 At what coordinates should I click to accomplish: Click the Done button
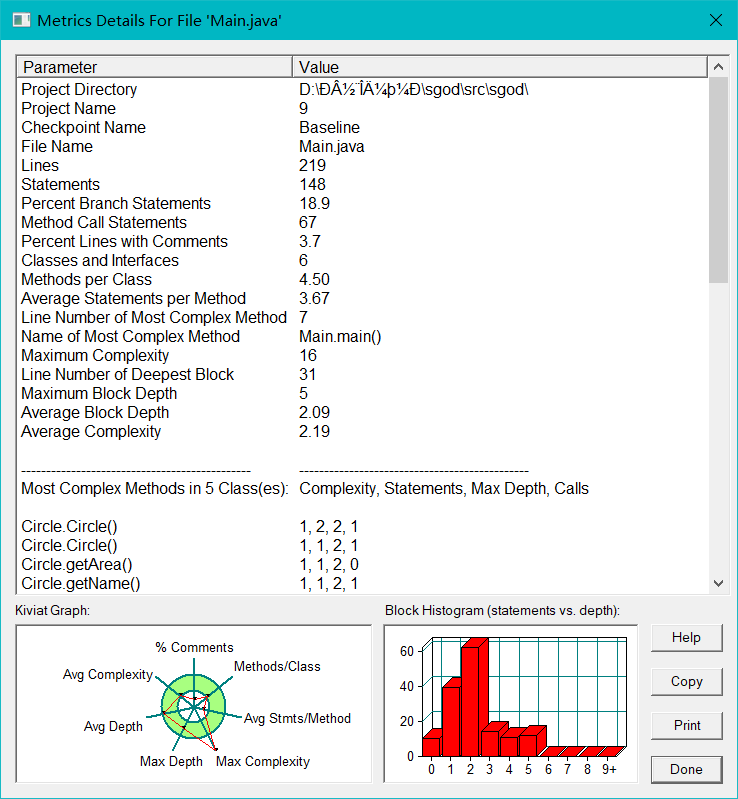coord(687,769)
